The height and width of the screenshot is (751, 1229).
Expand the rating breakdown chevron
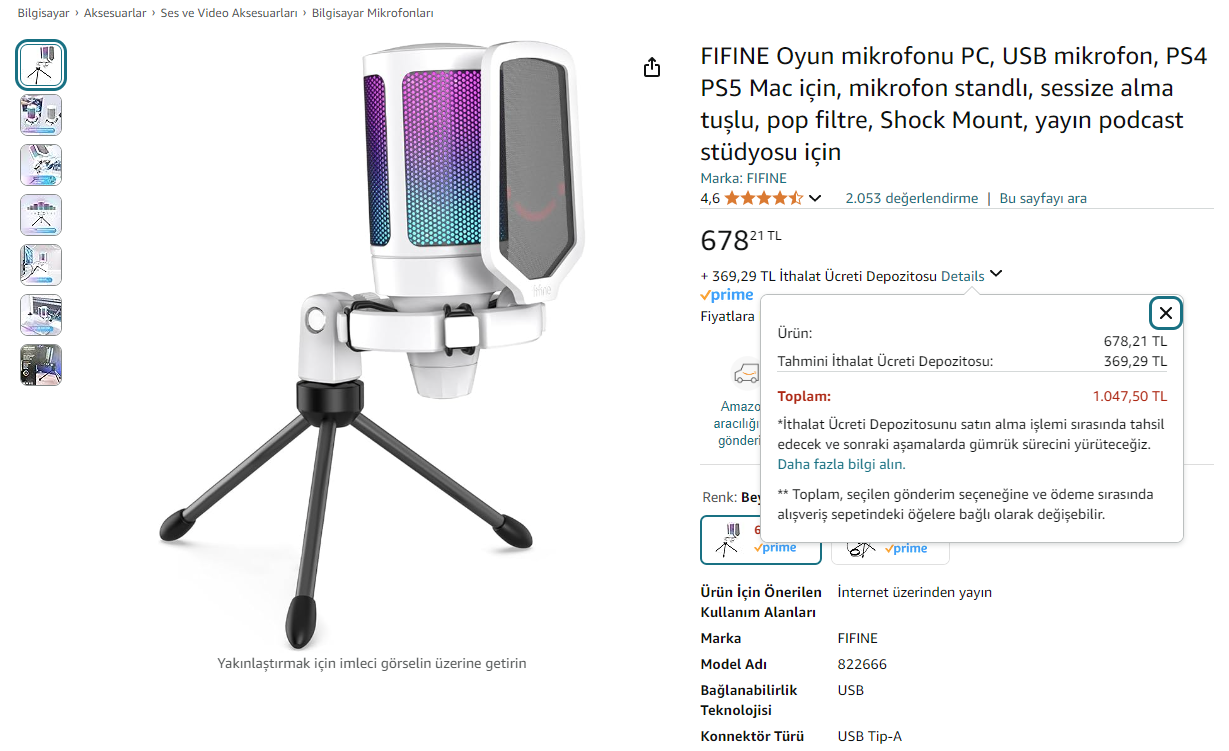pyautogui.click(x=815, y=198)
